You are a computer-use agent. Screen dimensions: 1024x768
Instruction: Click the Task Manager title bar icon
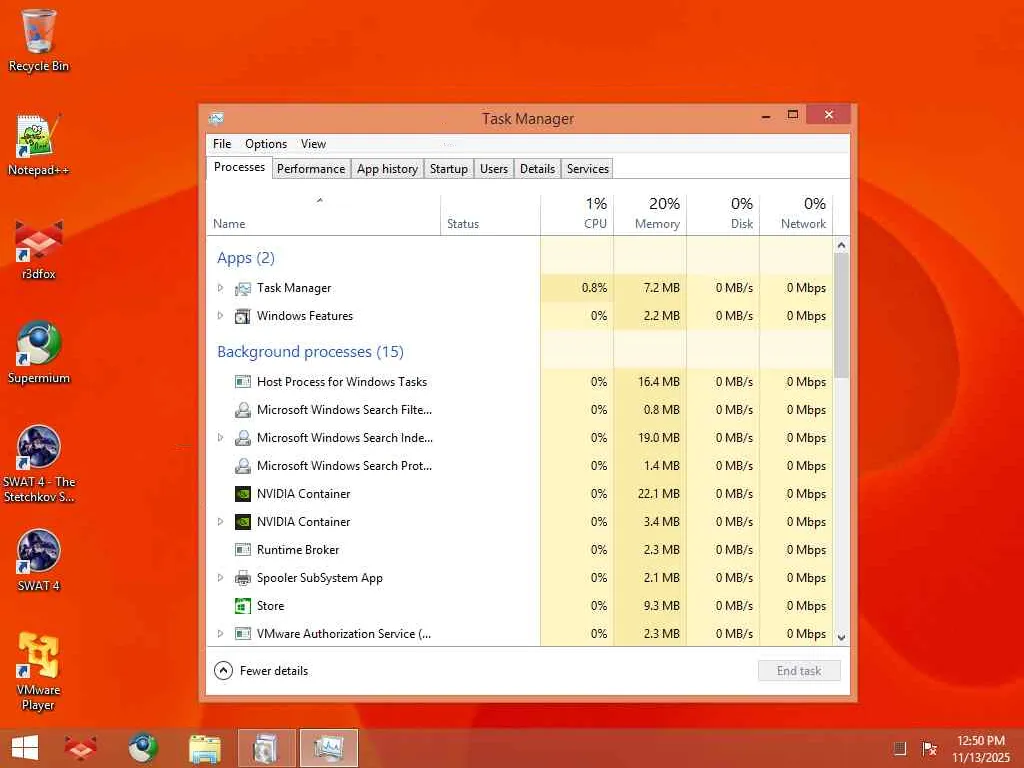click(x=216, y=118)
